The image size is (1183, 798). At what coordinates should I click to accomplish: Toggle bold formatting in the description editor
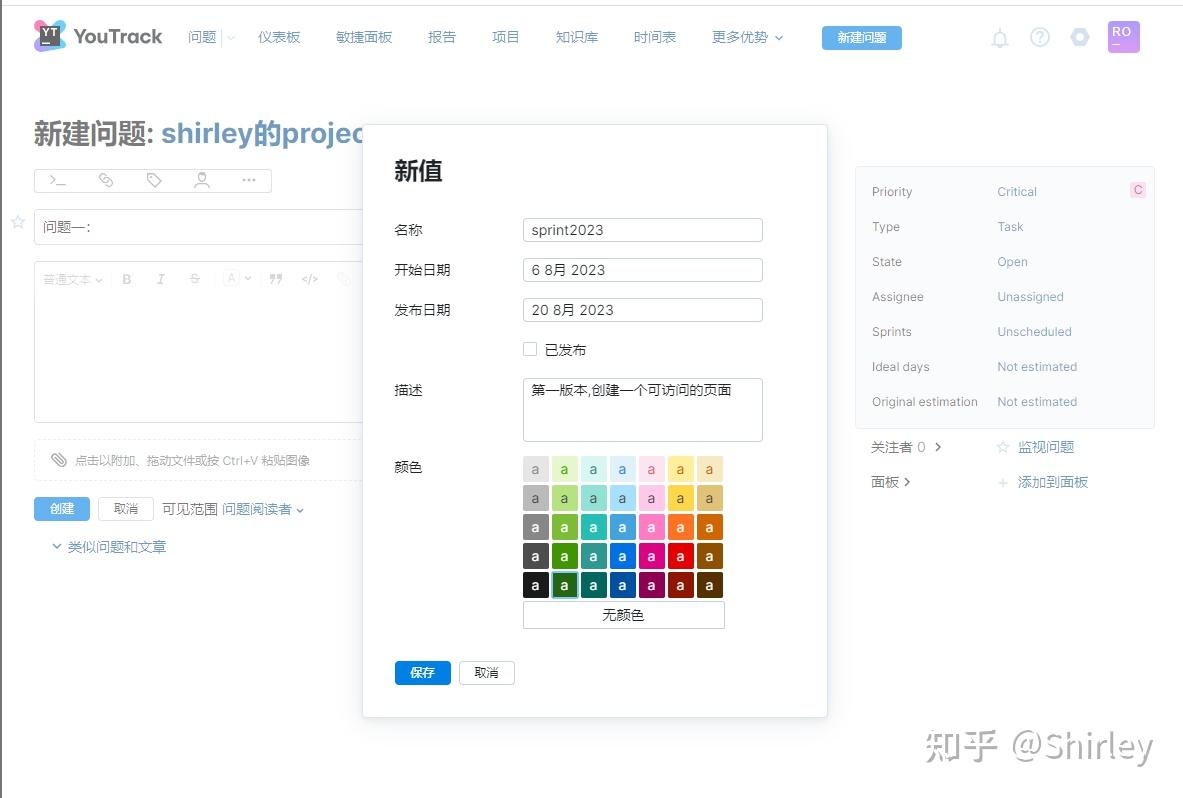tap(126, 279)
